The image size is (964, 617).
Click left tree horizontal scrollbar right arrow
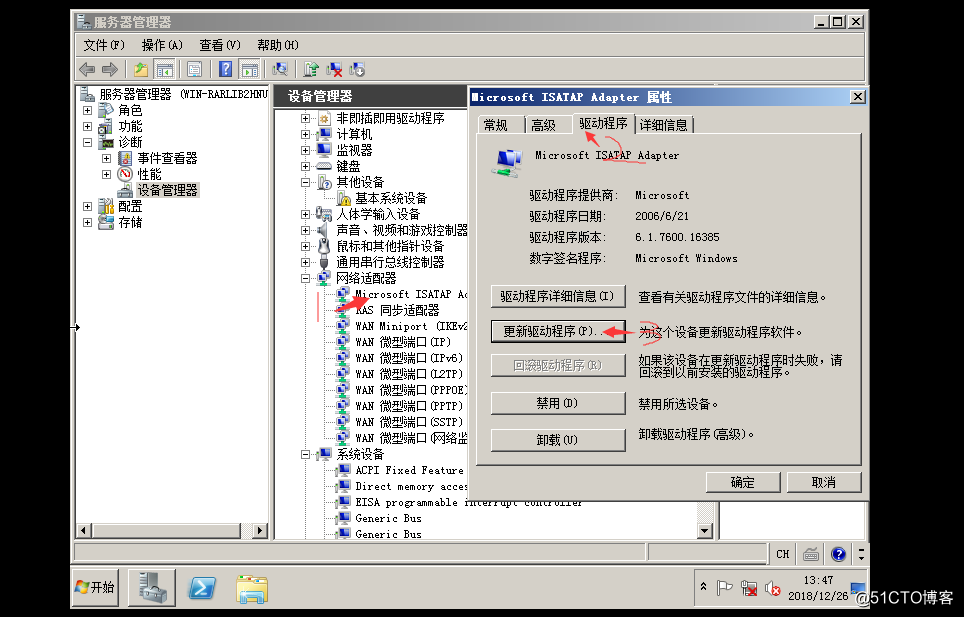260,530
